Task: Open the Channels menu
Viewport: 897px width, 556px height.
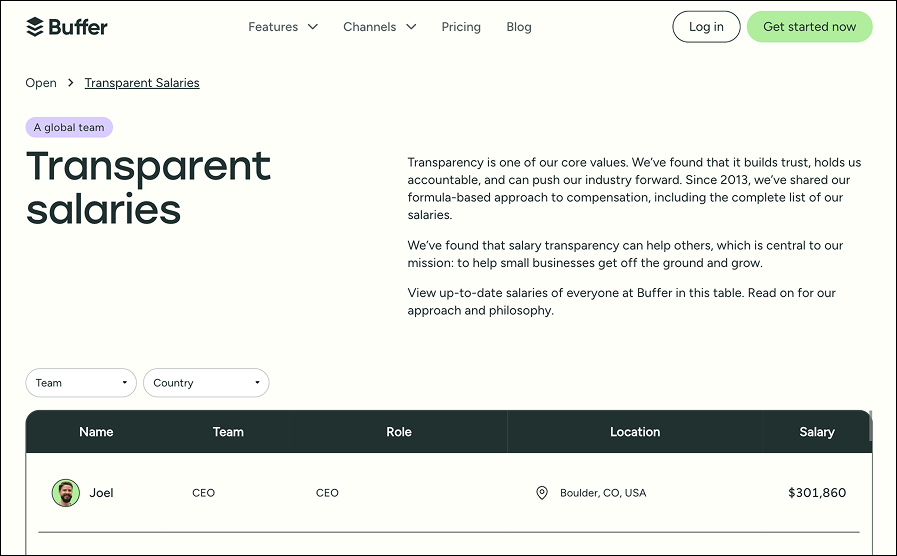Action: (x=370, y=27)
